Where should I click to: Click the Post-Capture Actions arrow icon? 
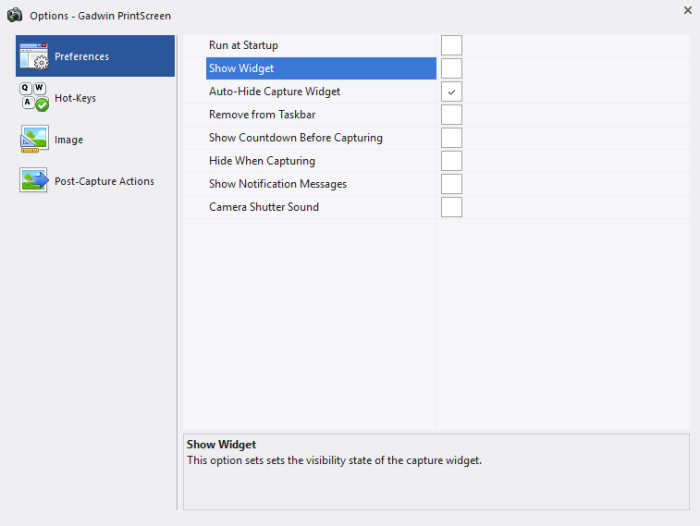(34, 180)
